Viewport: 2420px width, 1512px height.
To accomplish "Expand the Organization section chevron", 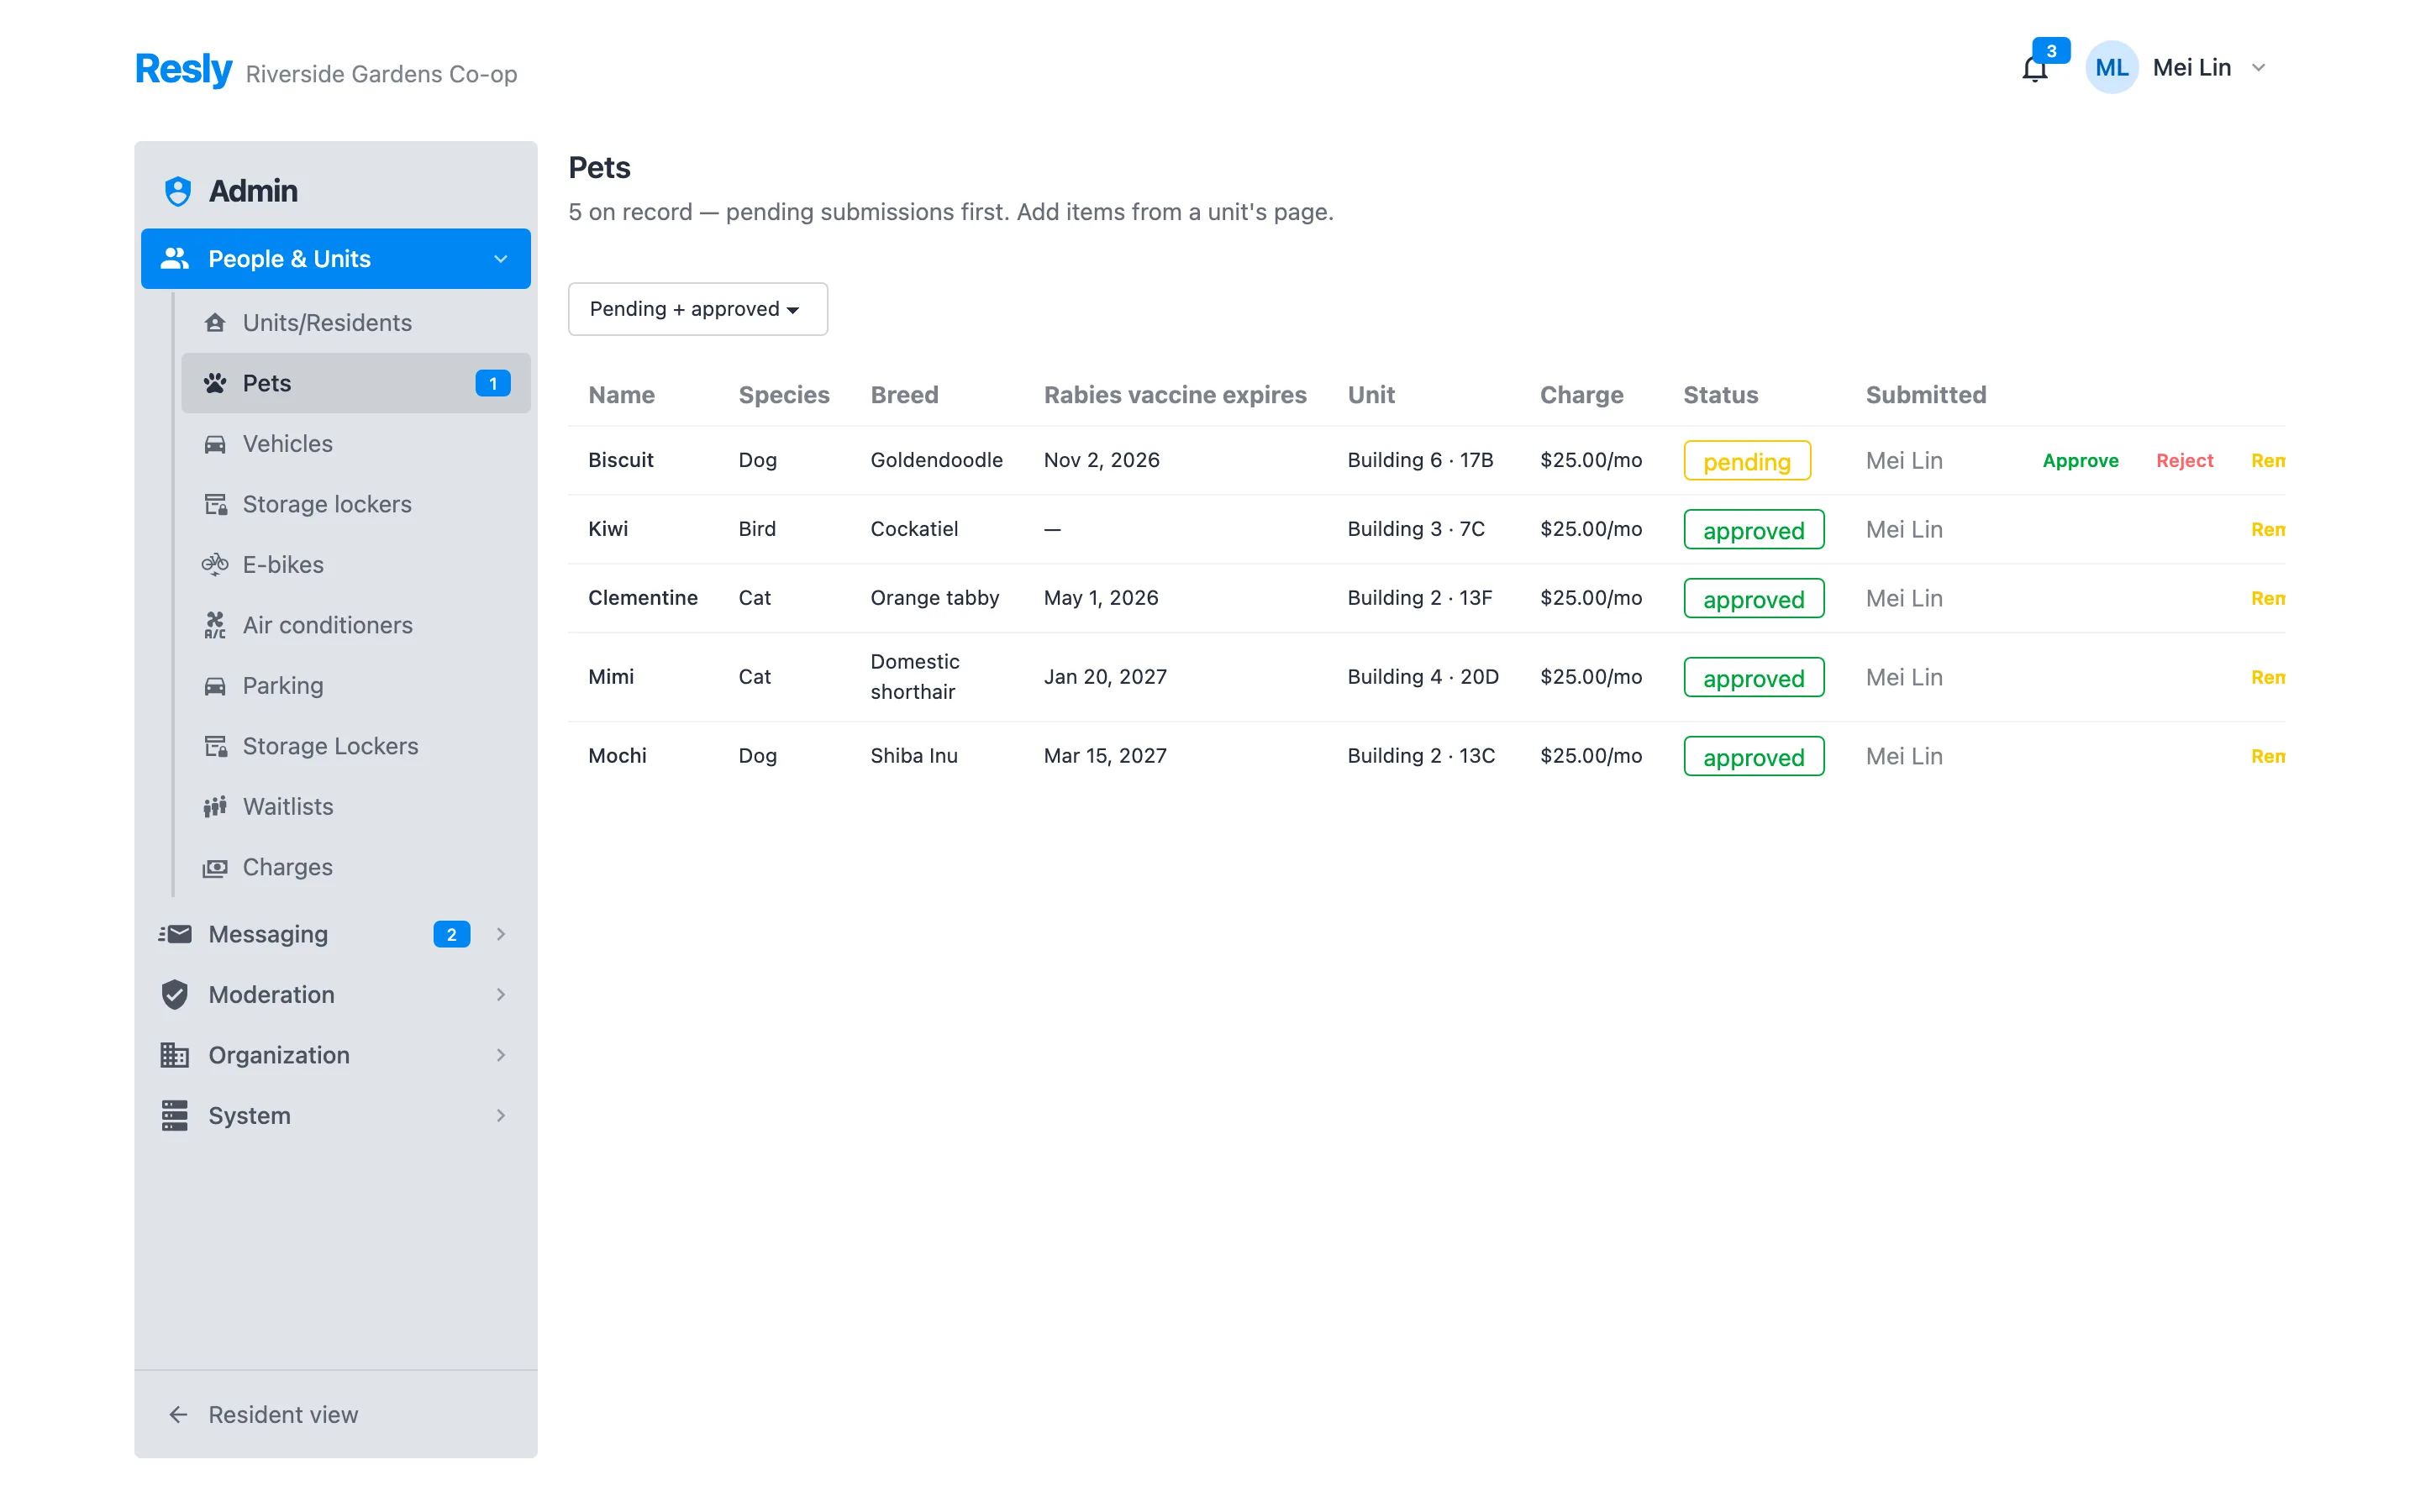I will (501, 1055).
